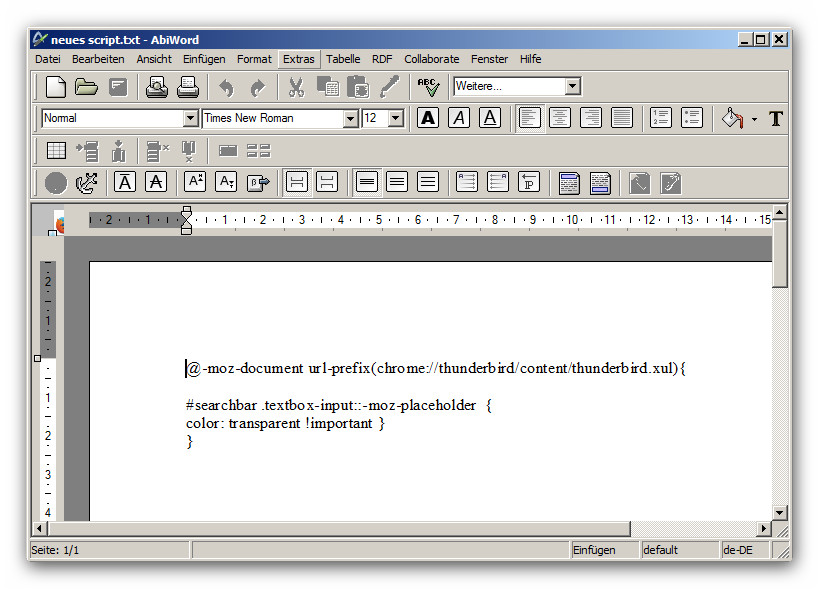
Task: Place the cursor in the line starting with #searchbar
Action: coord(339,405)
